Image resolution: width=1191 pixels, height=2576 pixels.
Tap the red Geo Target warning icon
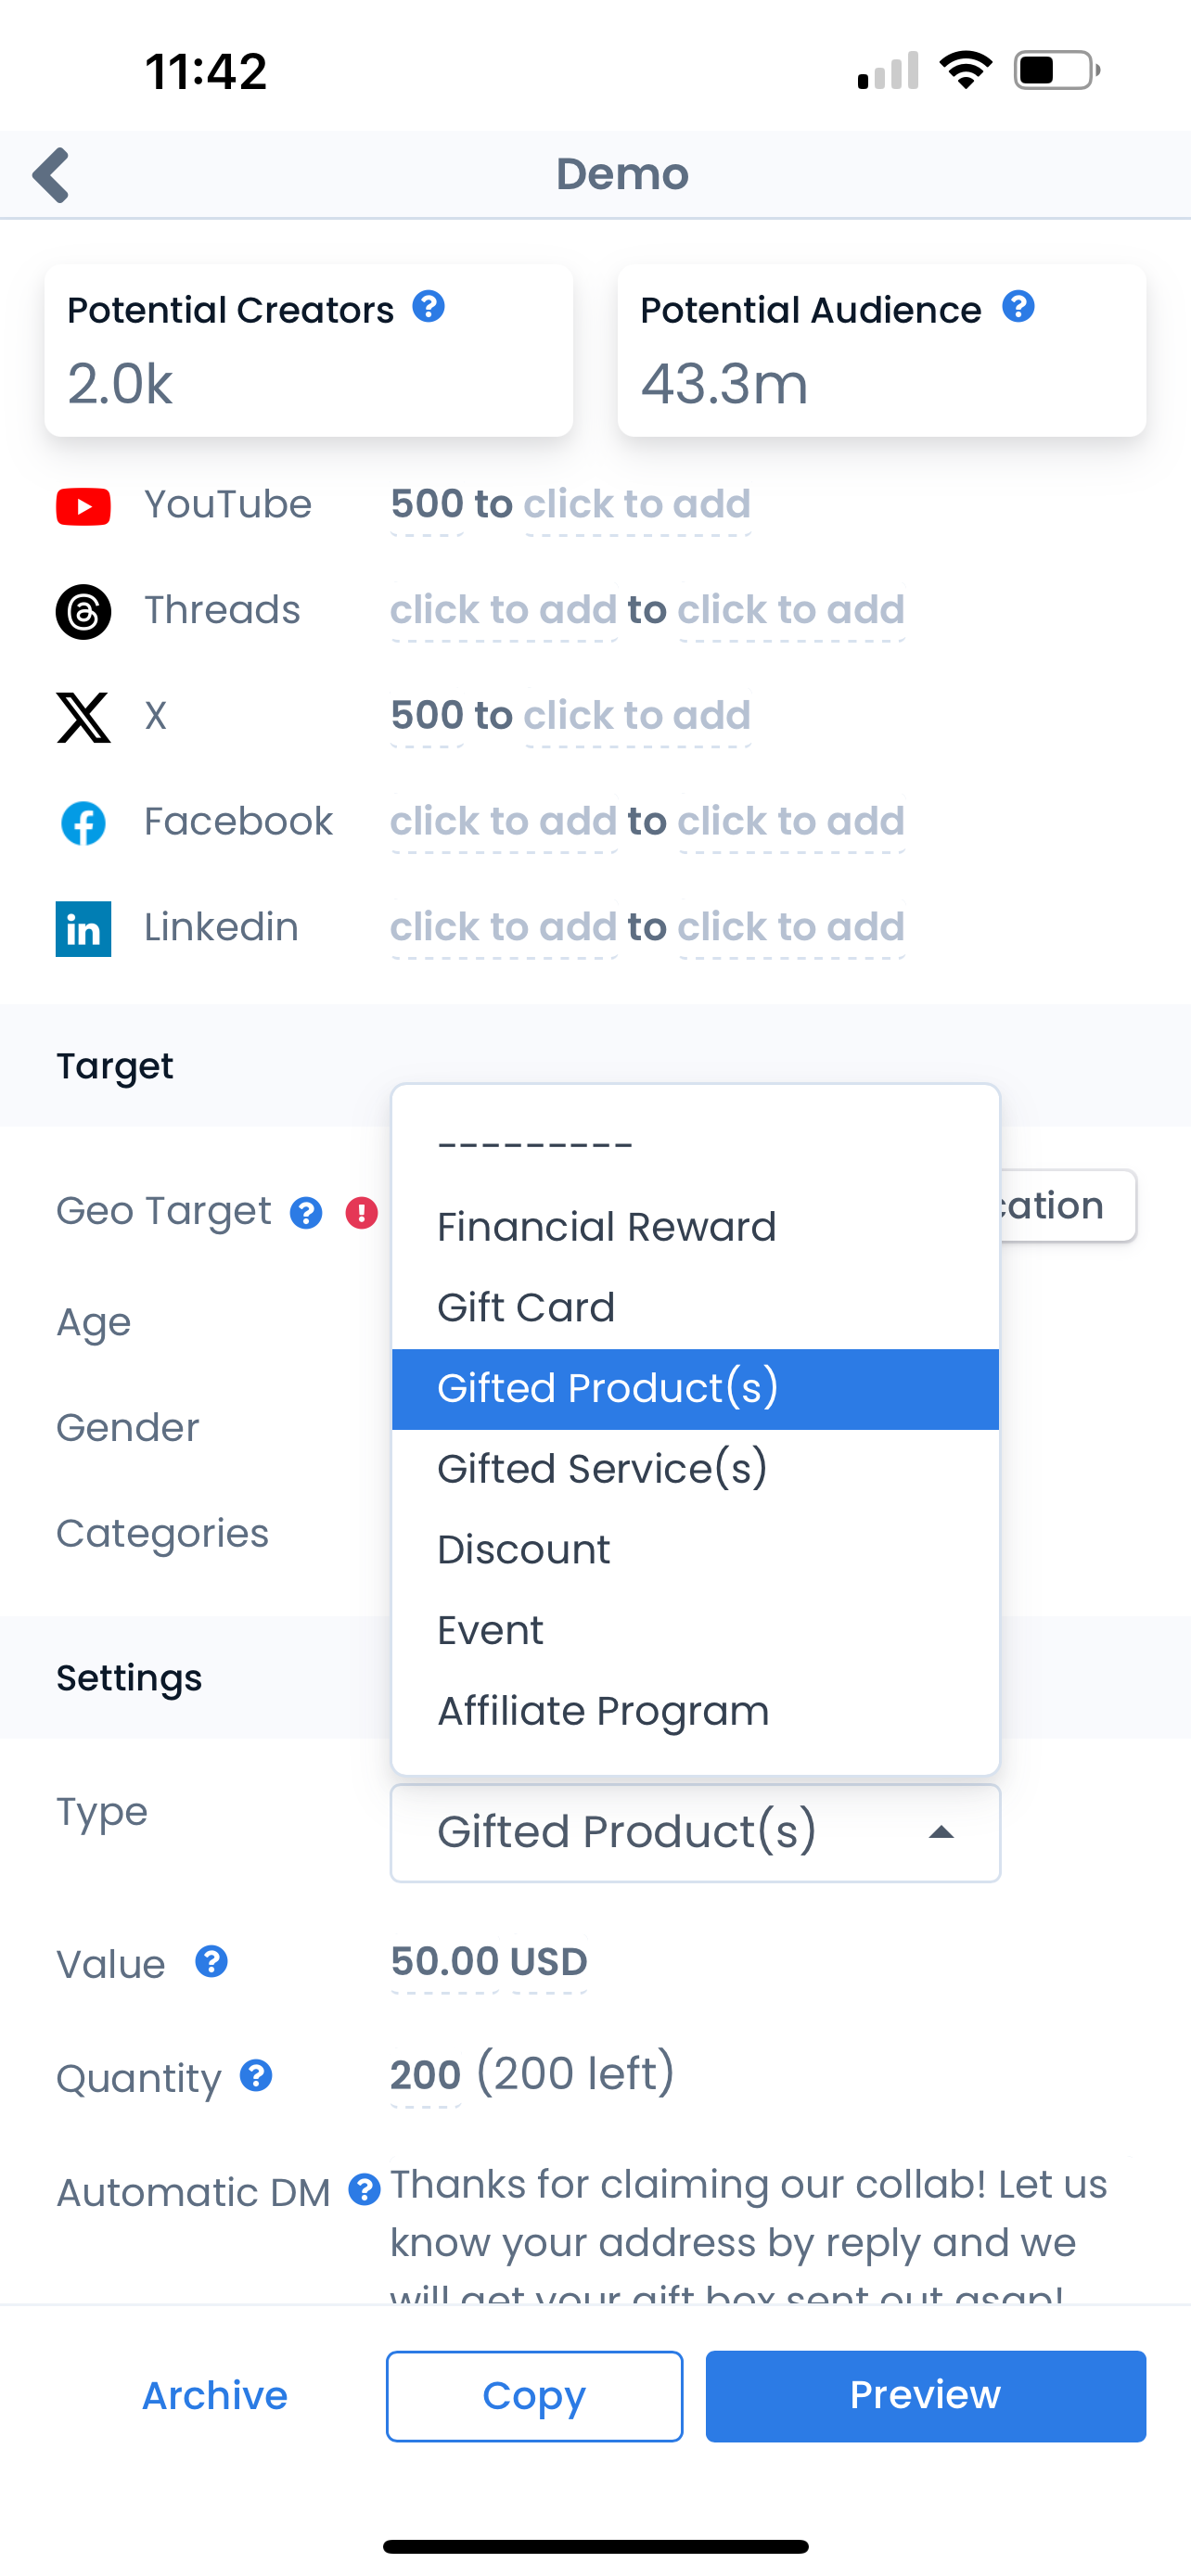coord(361,1213)
